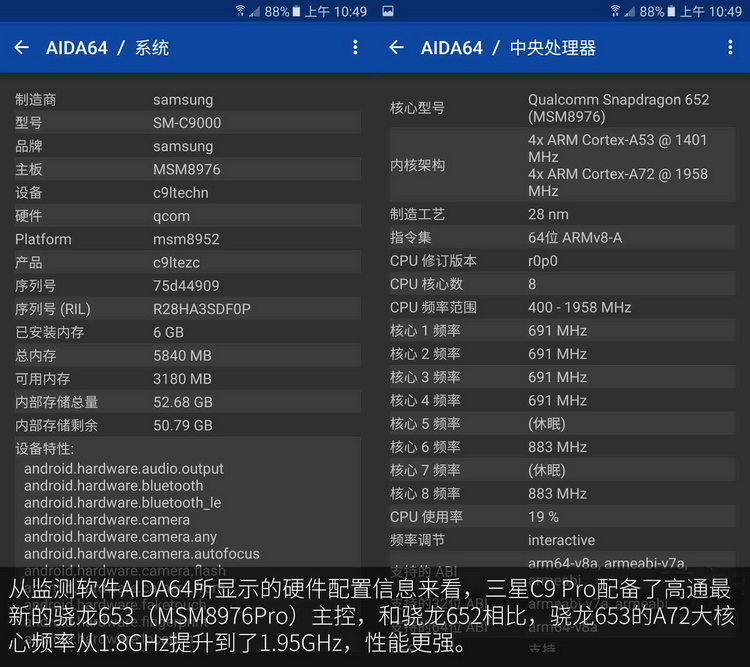Select the SM-C9000 model value
This screenshot has width=750, height=667.
pyautogui.click(x=187, y=123)
